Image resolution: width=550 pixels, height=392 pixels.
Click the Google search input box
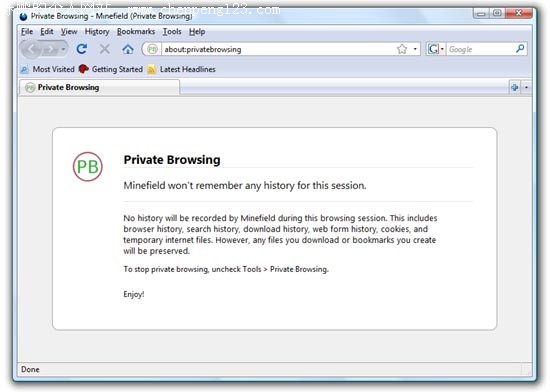(481, 49)
